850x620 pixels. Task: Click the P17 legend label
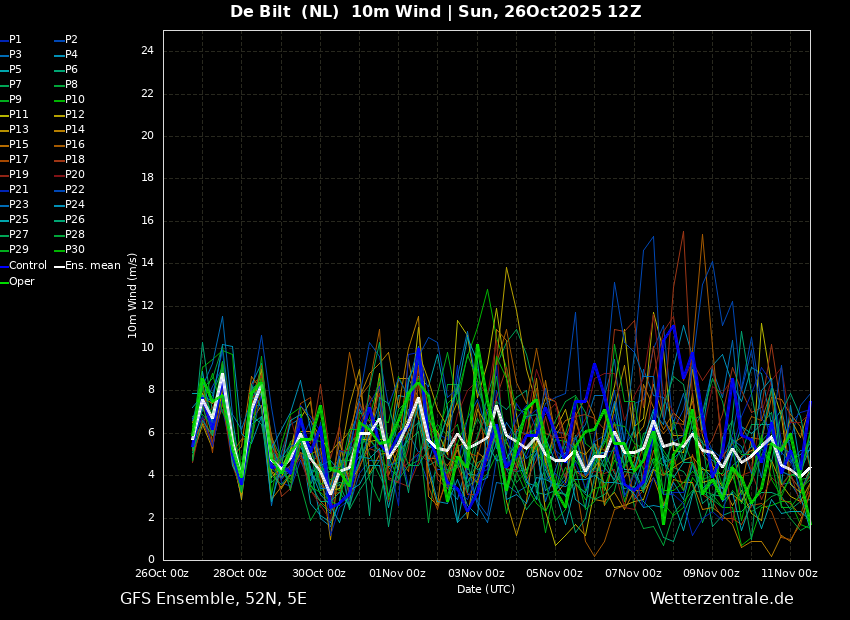tap(19, 159)
